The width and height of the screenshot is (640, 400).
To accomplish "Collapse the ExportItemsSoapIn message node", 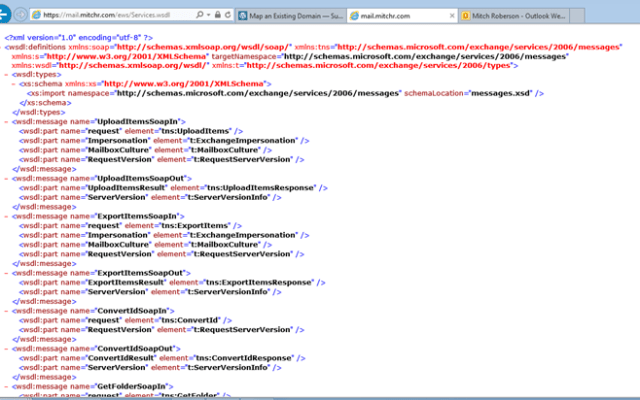I will (x=7, y=216).
